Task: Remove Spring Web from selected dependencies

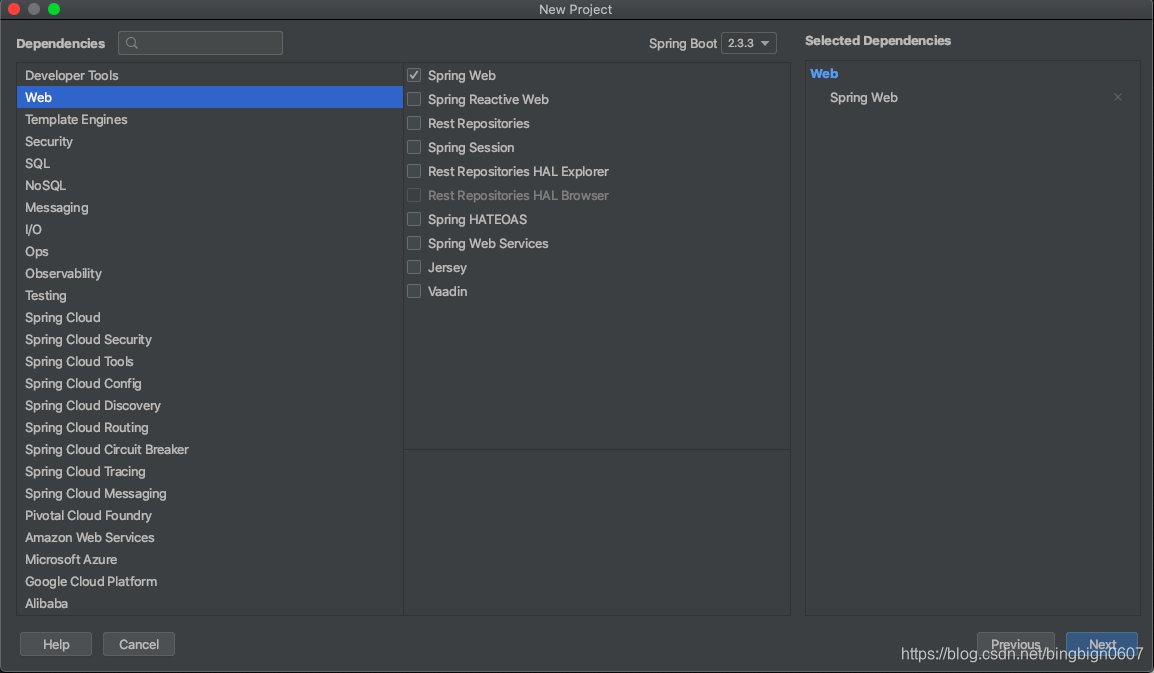Action: tap(1117, 97)
